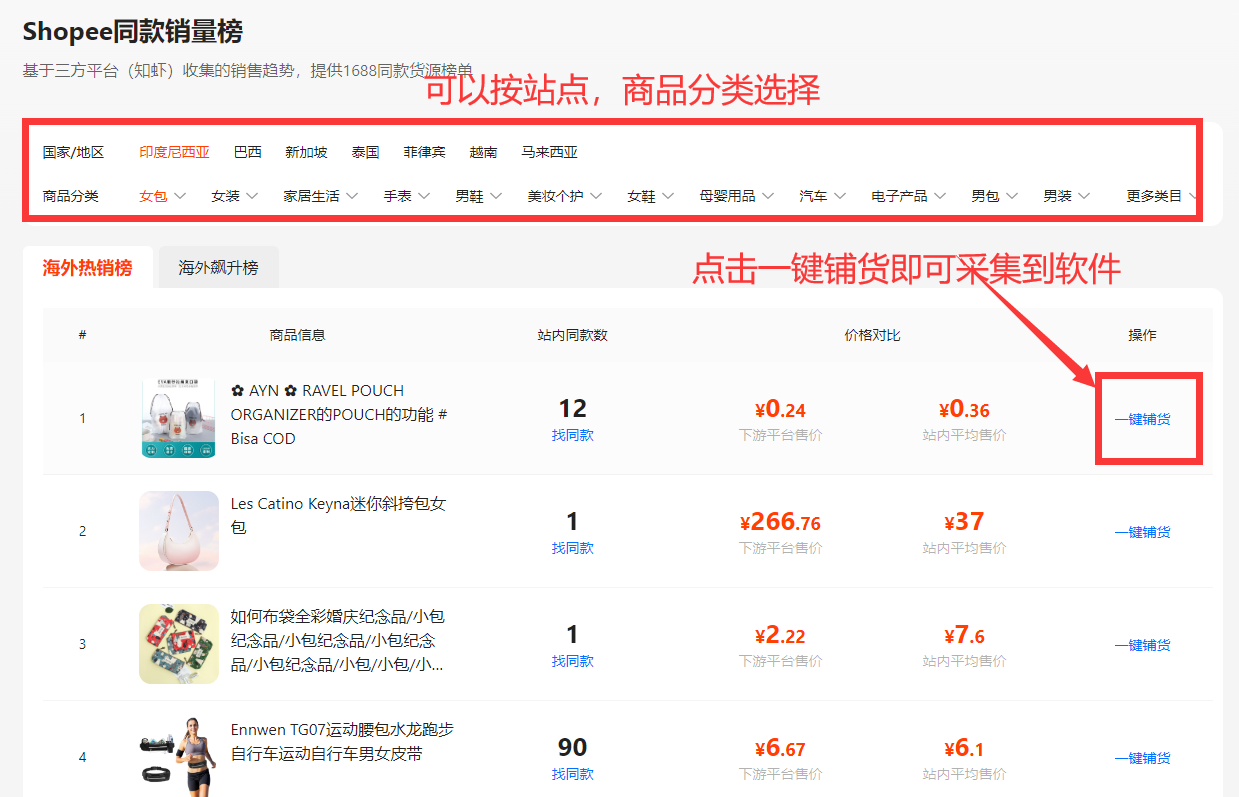Click 找同款 for 如何布袋 souvenir pouch
This screenshot has width=1239, height=797.
[x=573, y=661]
